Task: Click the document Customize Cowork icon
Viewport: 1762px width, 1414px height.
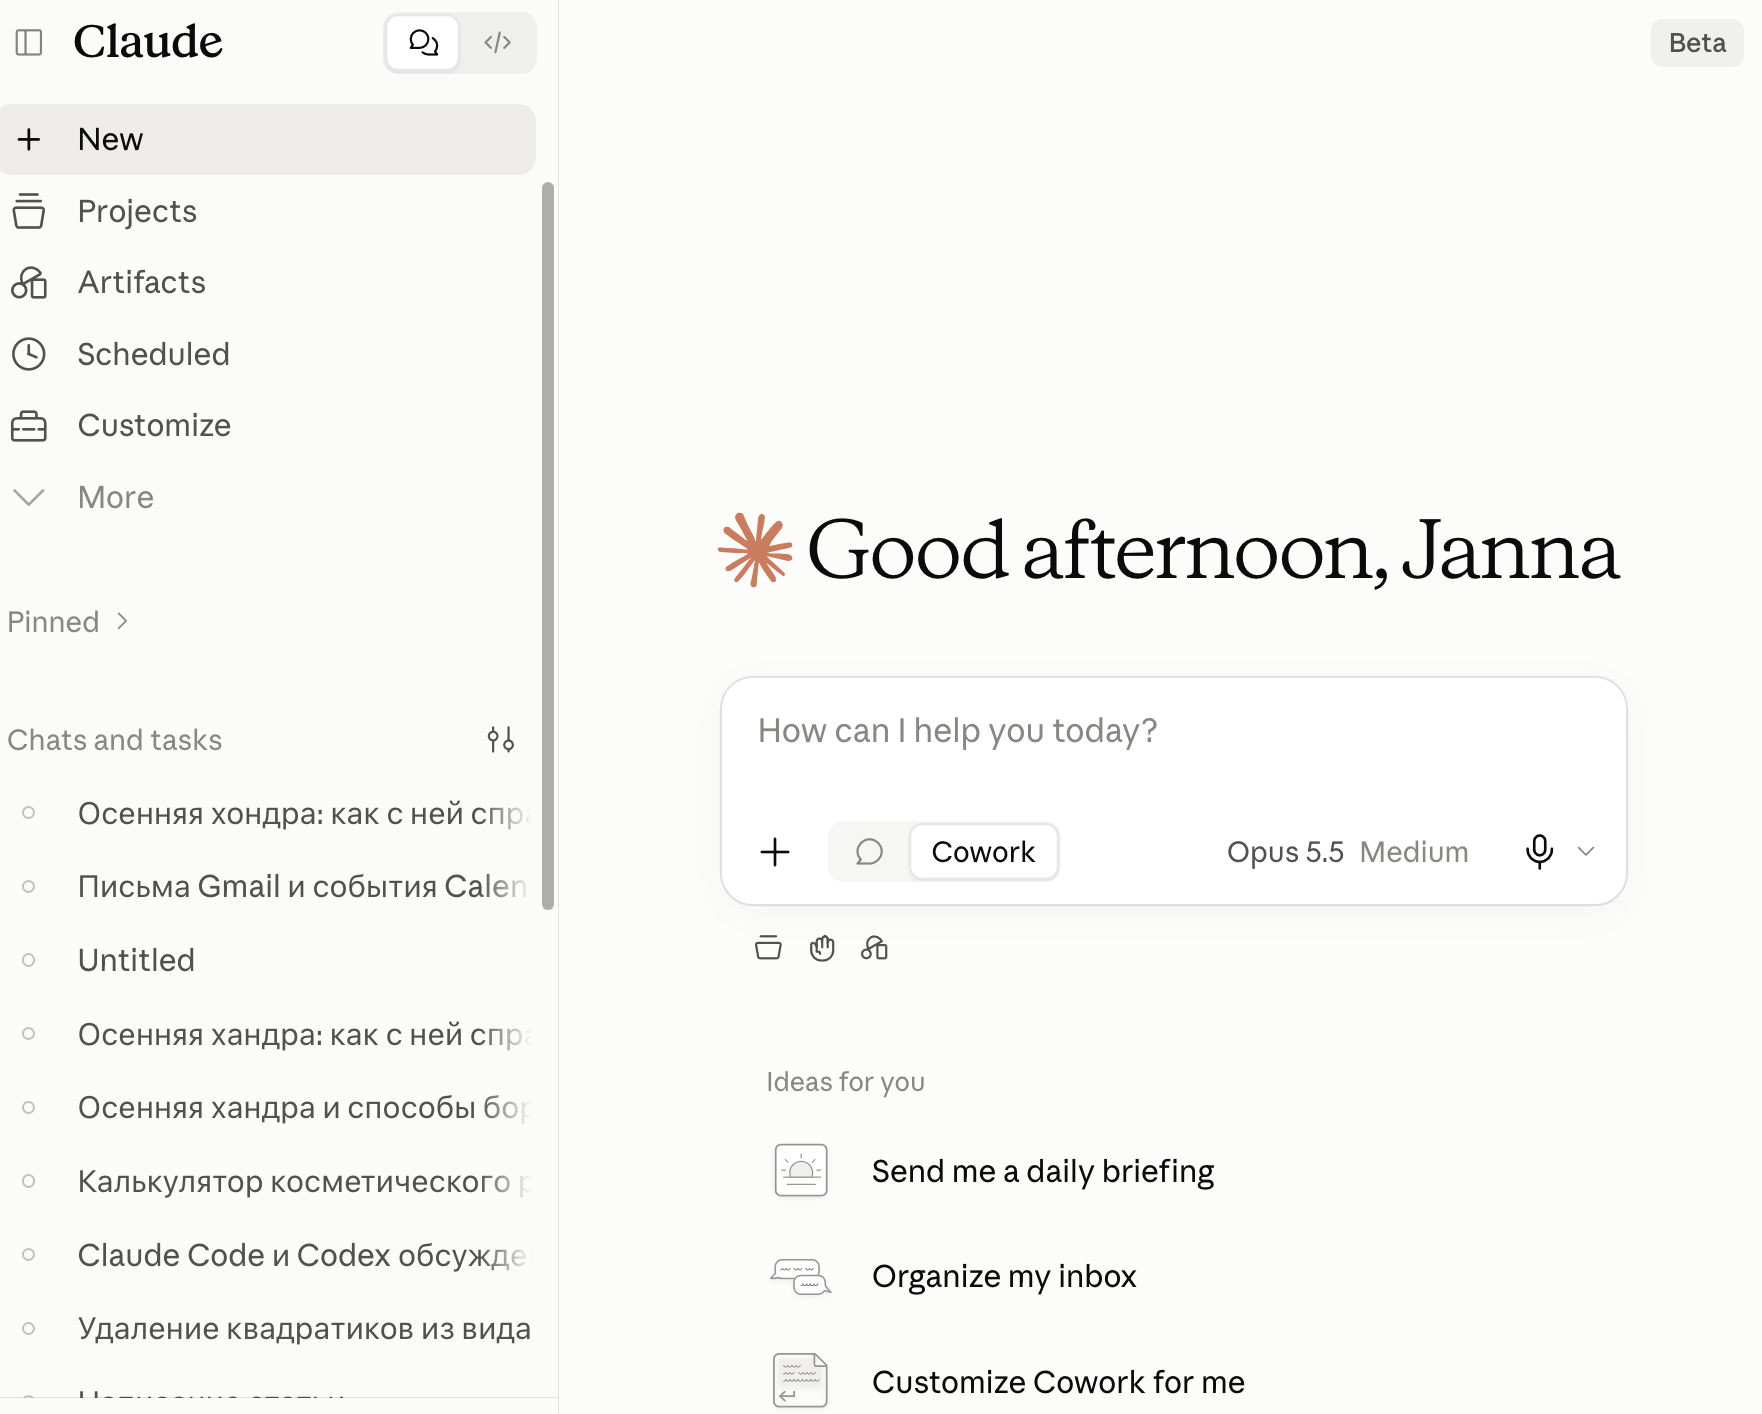Action: tap(800, 1380)
